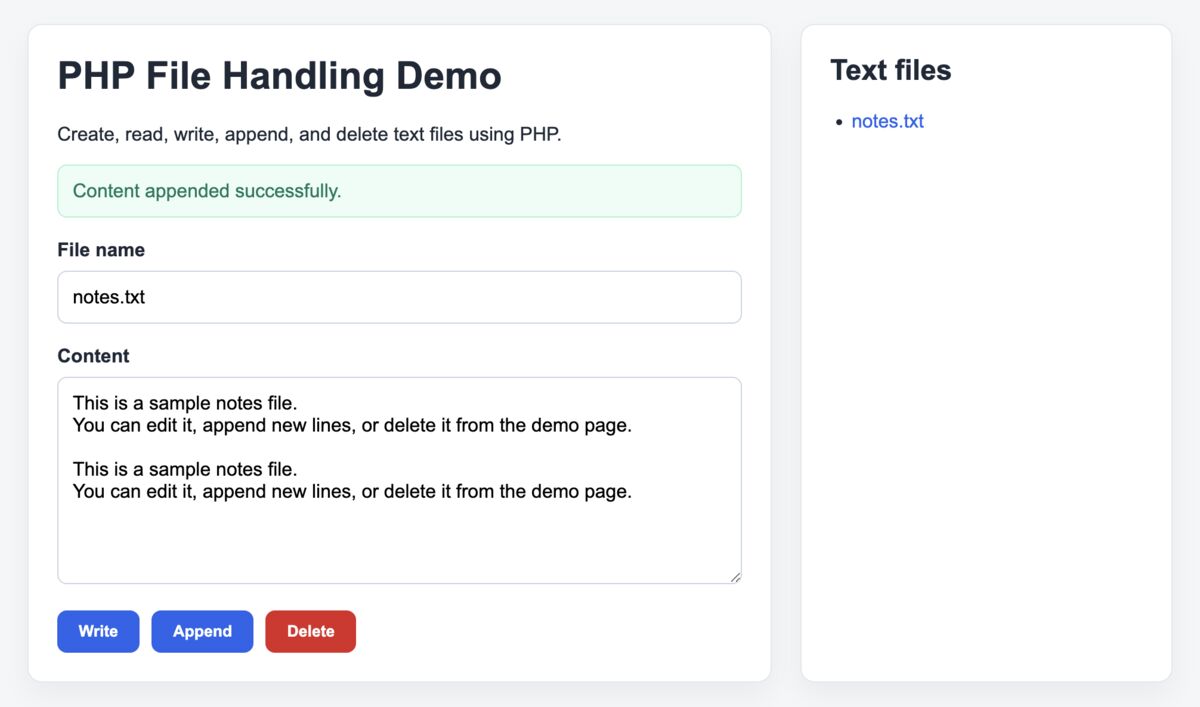
Task: Click the Write button
Action: 98,631
